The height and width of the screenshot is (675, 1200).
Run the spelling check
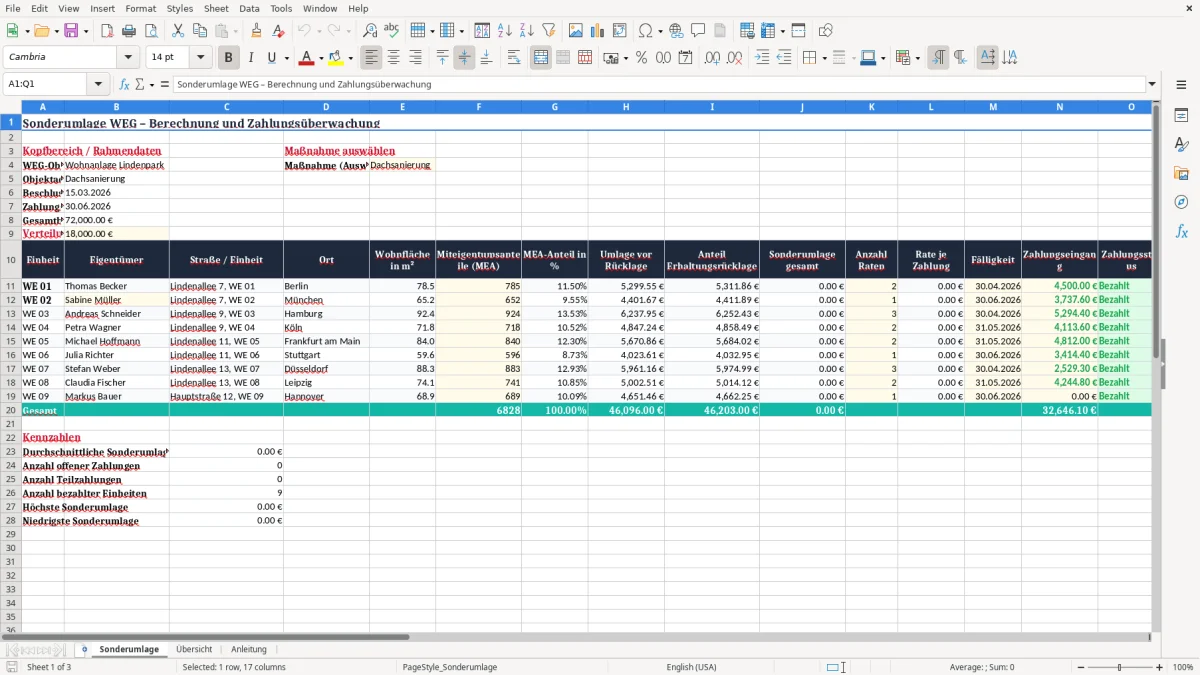(391, 31)
